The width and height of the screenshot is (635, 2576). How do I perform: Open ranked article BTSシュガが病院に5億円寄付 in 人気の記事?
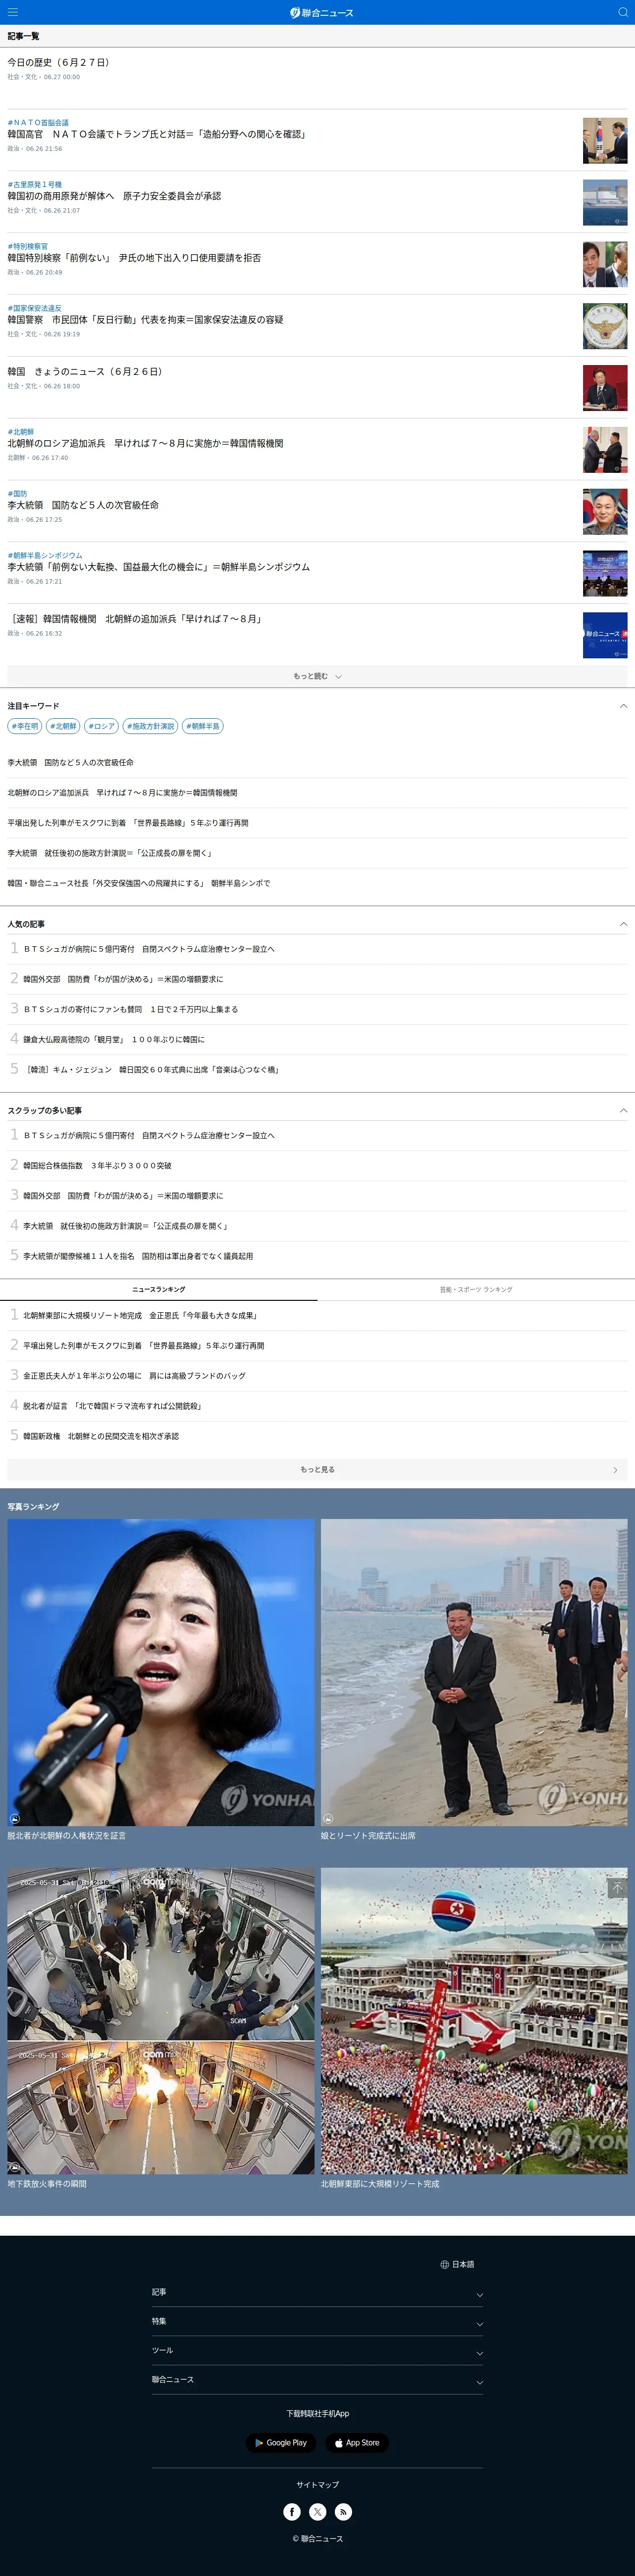[x=149, y=949]
